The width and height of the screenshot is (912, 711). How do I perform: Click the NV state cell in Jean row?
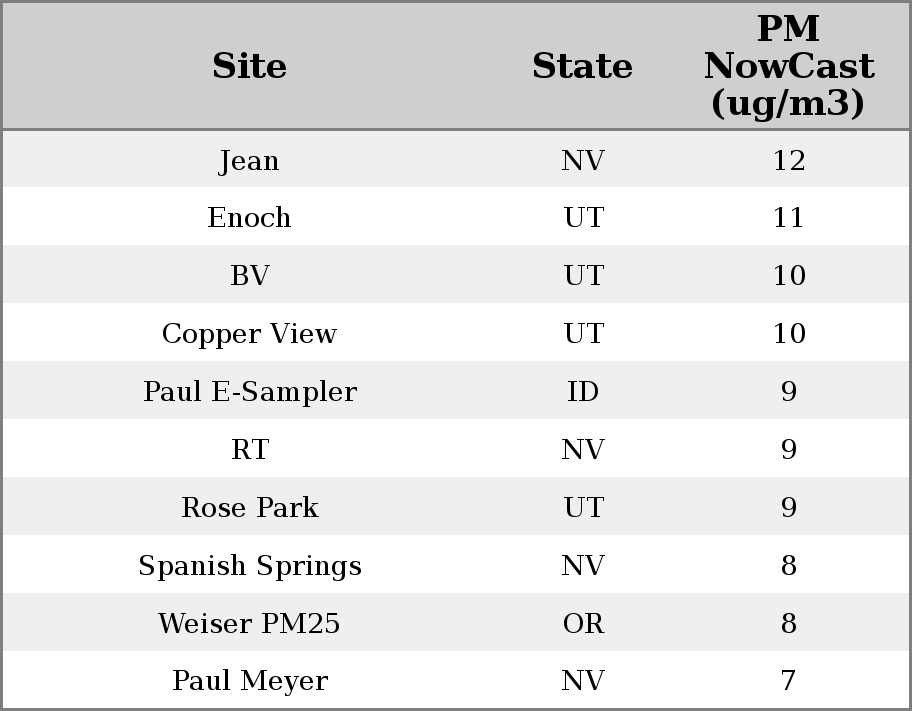(582, 161)
